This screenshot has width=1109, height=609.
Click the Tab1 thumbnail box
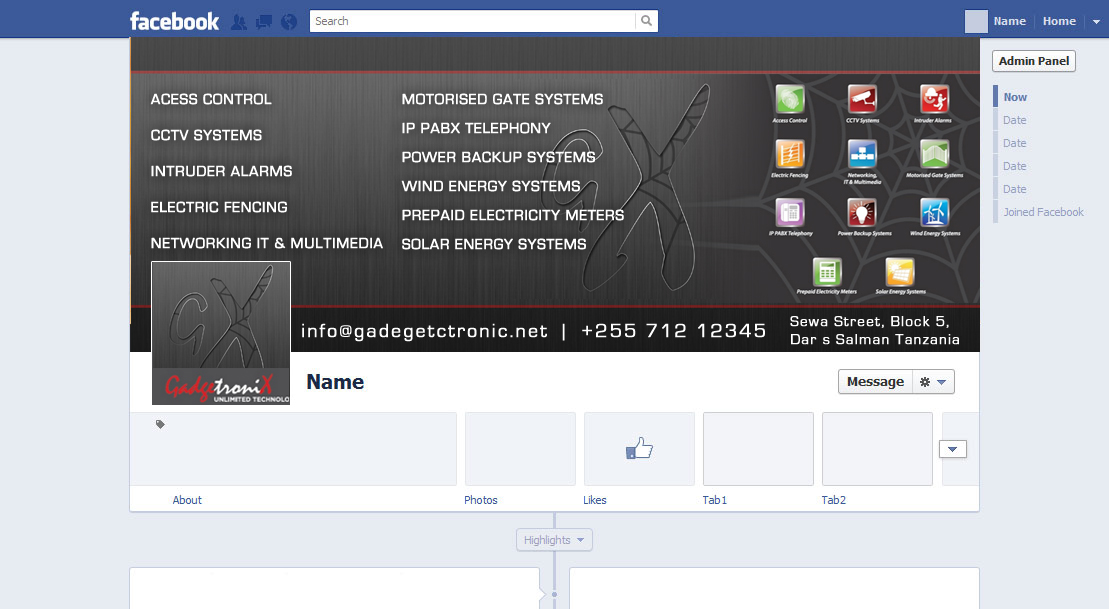click(758, 449)
